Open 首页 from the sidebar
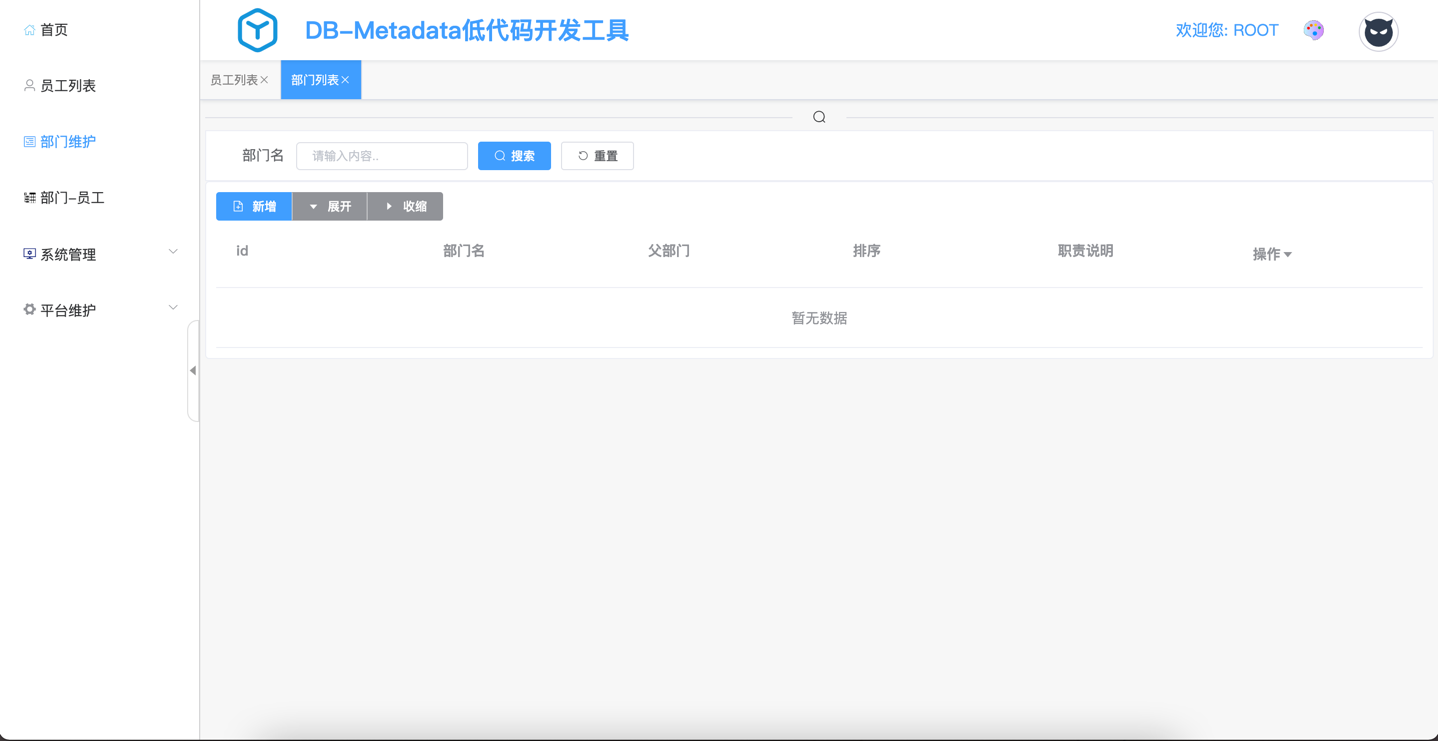 (x=54, y=30)
